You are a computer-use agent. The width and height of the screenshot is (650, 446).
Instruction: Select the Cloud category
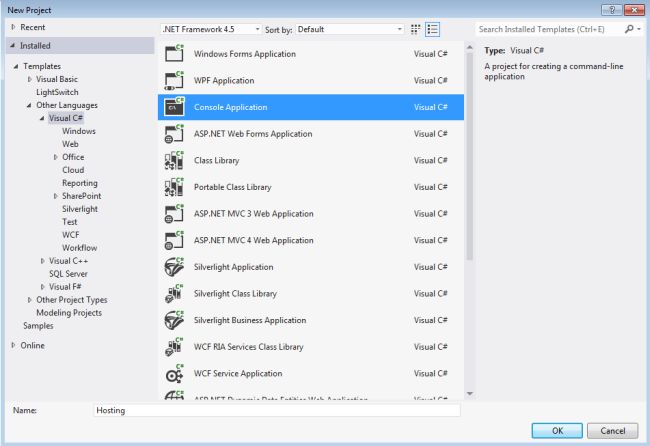pos(73,170)
